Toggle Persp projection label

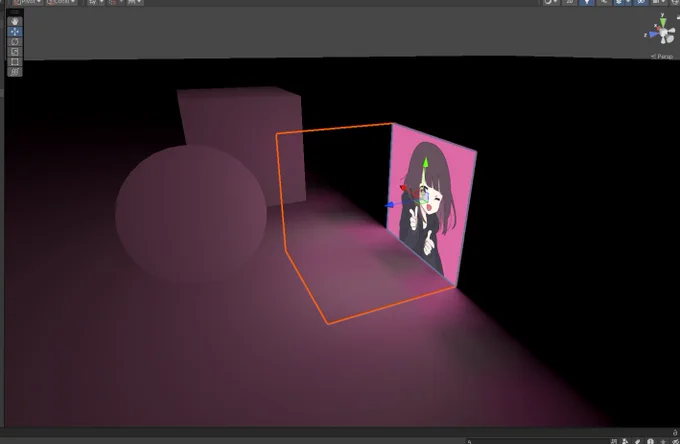tap(662, 56)
